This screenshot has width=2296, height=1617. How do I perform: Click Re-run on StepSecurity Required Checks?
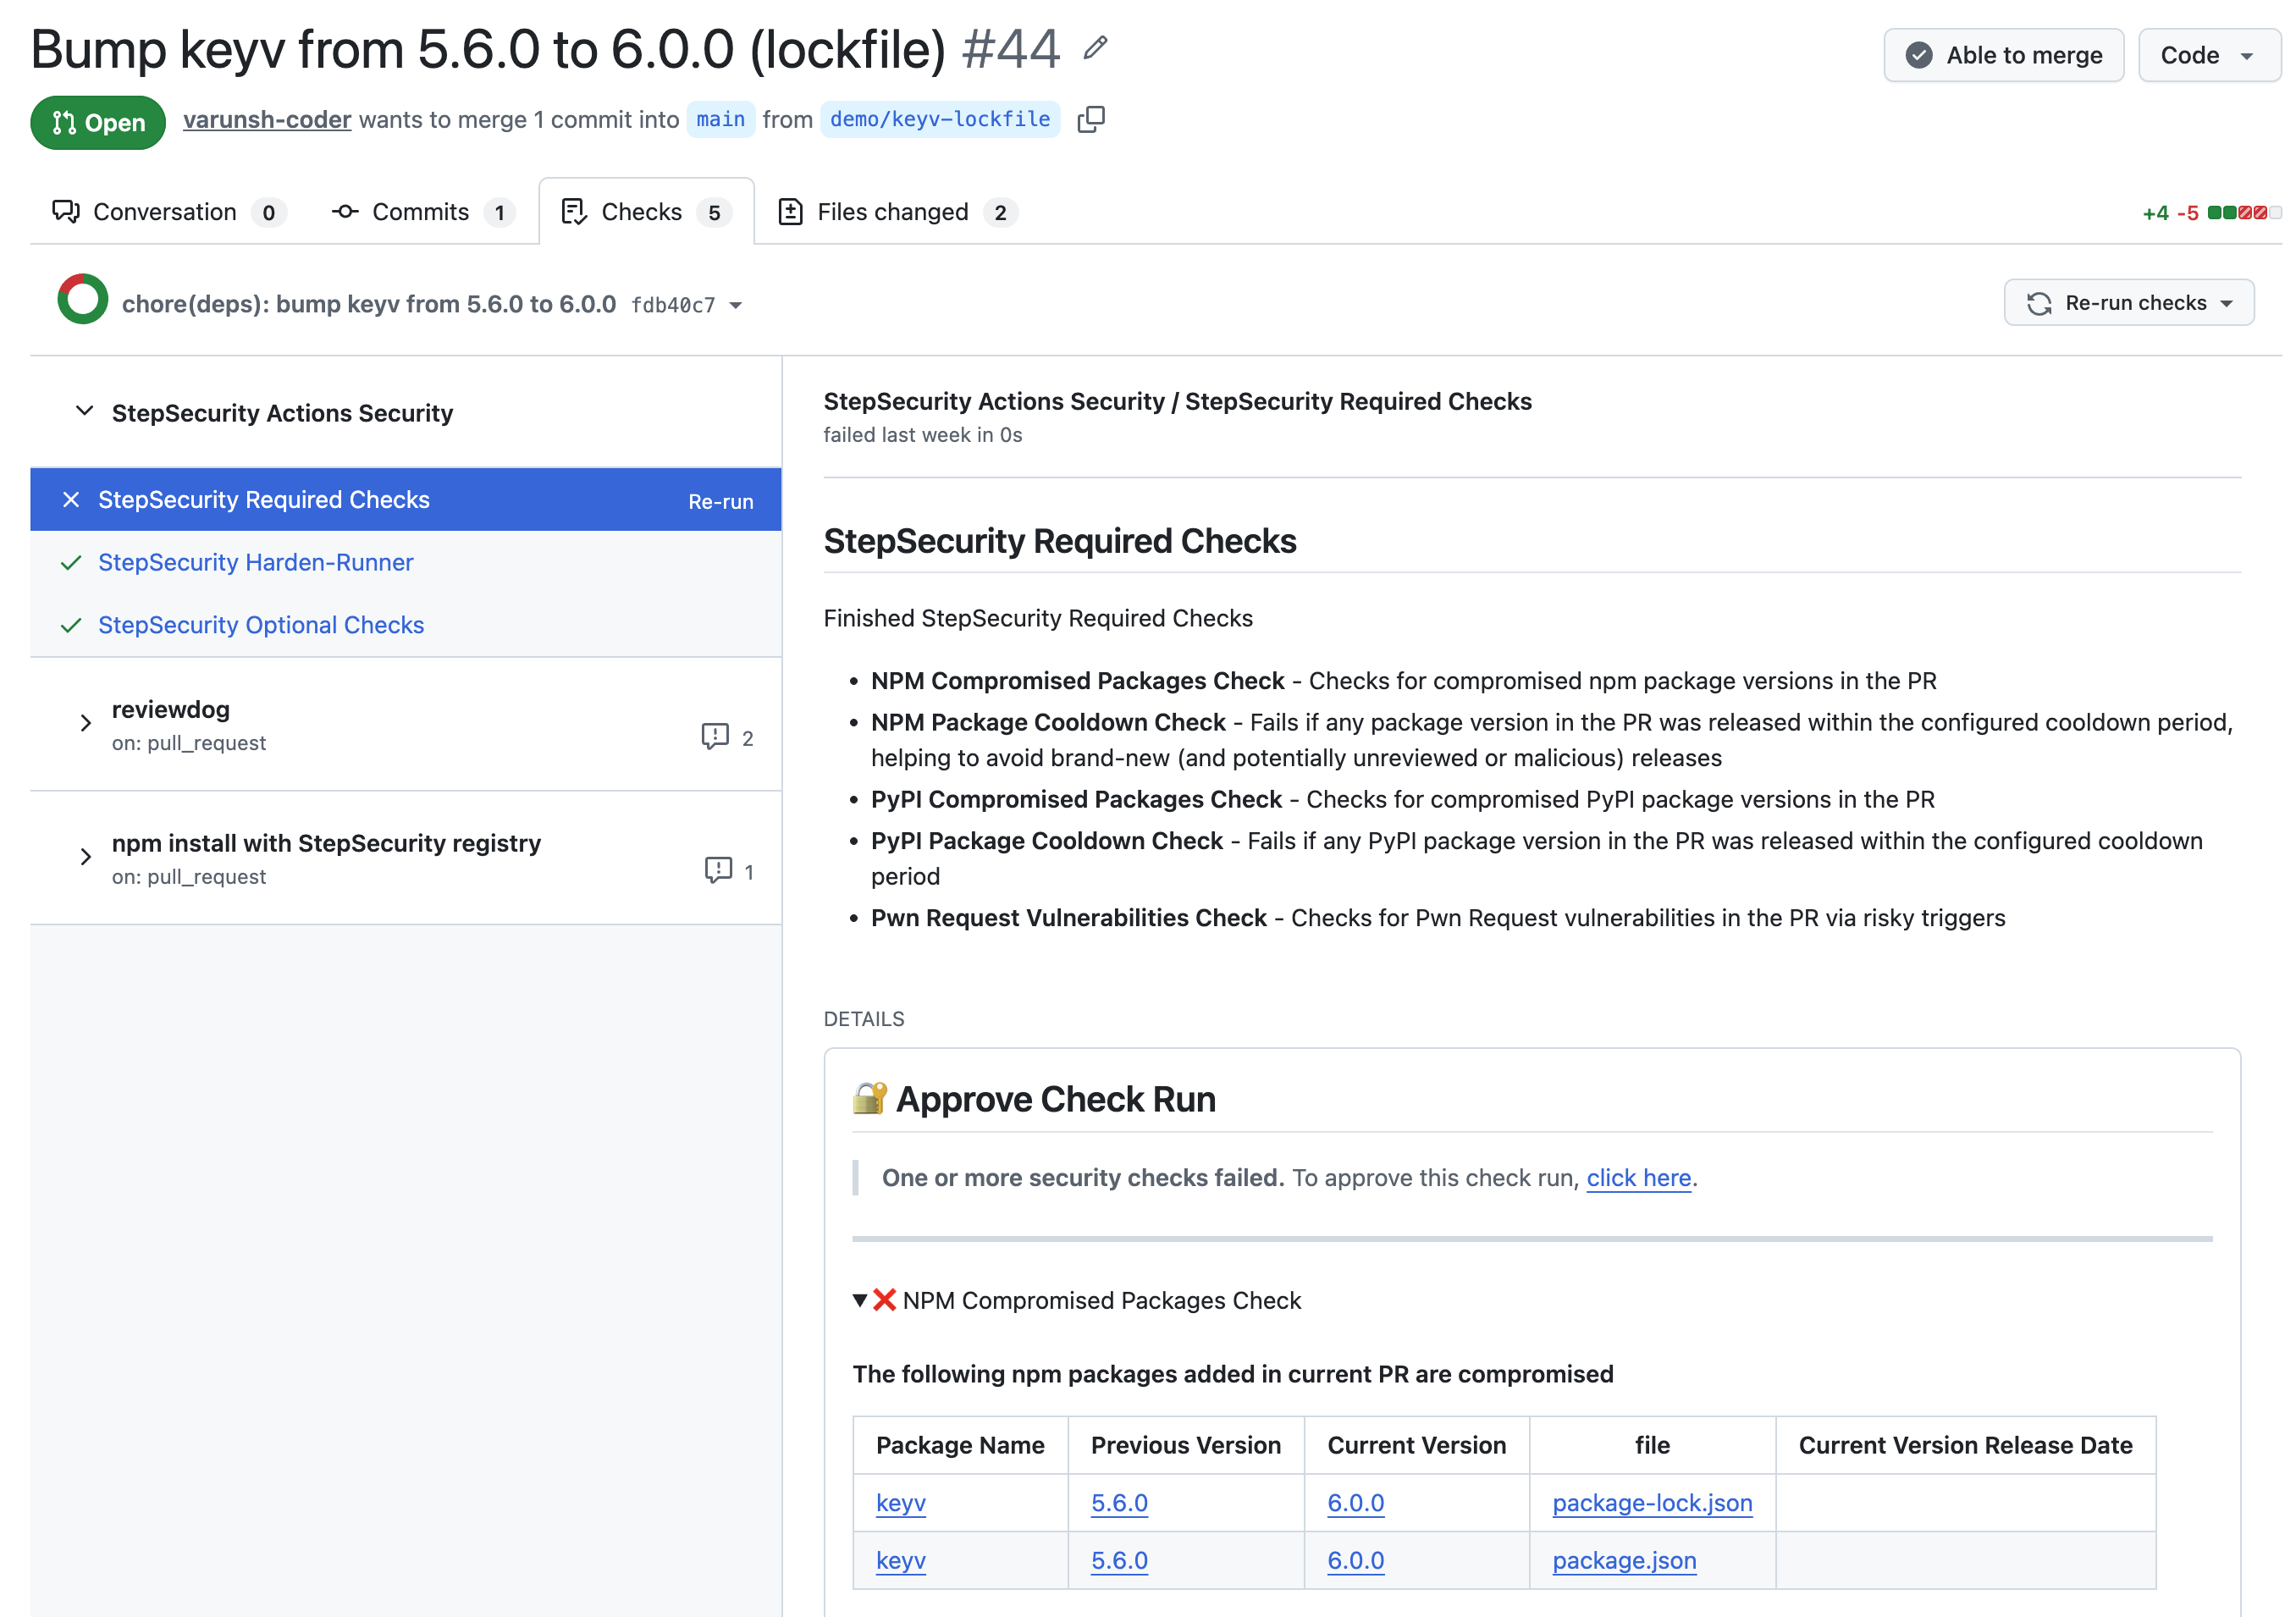pyautogui.click(x=720, y=501)
